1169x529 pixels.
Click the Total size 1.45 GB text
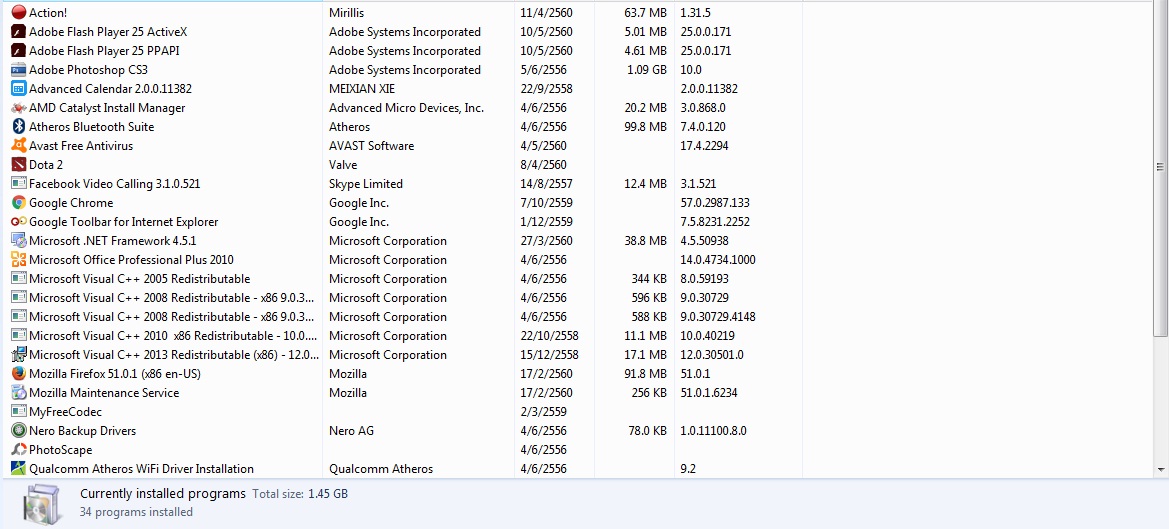point(300,494)
